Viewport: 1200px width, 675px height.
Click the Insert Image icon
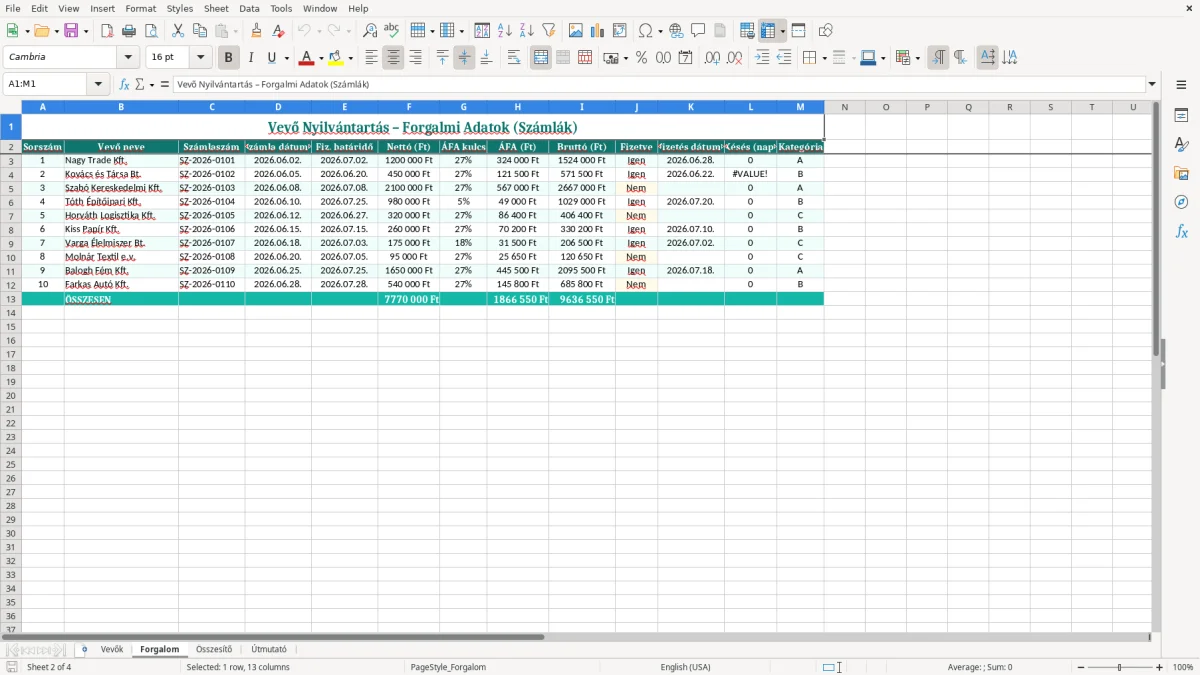tap(576, 31)
